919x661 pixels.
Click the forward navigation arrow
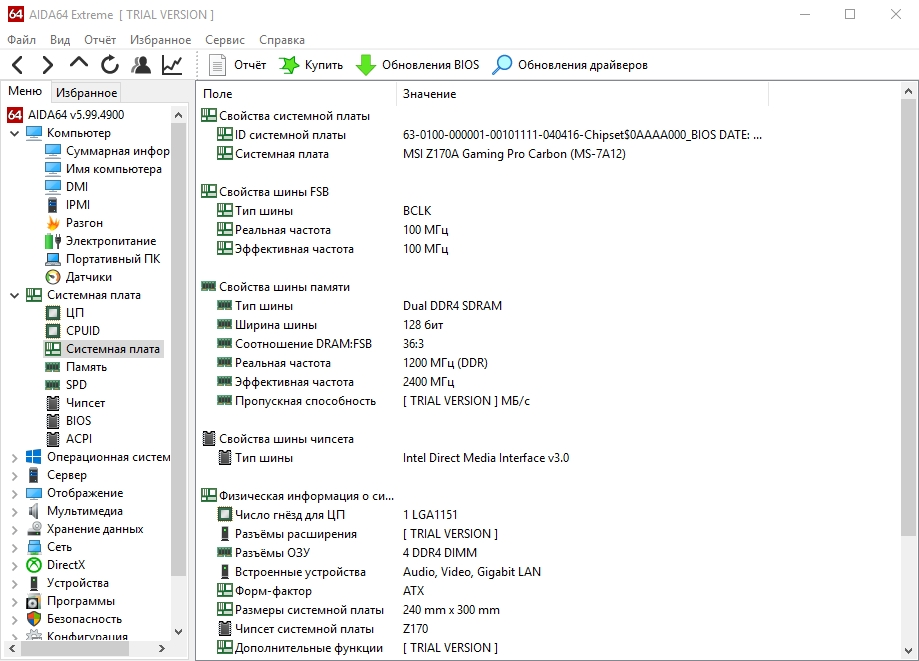[48, 64]
